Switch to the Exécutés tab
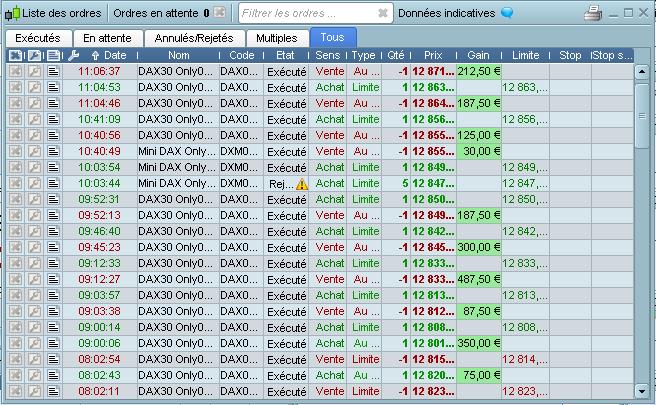 38,38
